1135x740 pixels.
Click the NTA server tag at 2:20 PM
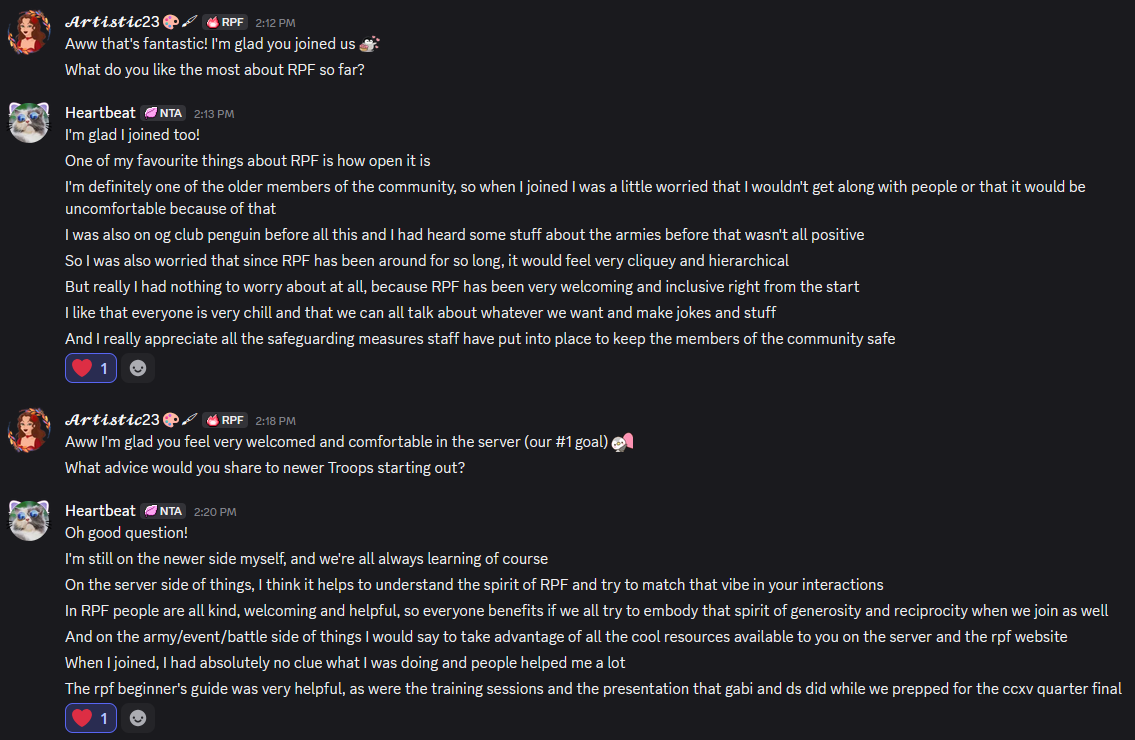[163, 511]
